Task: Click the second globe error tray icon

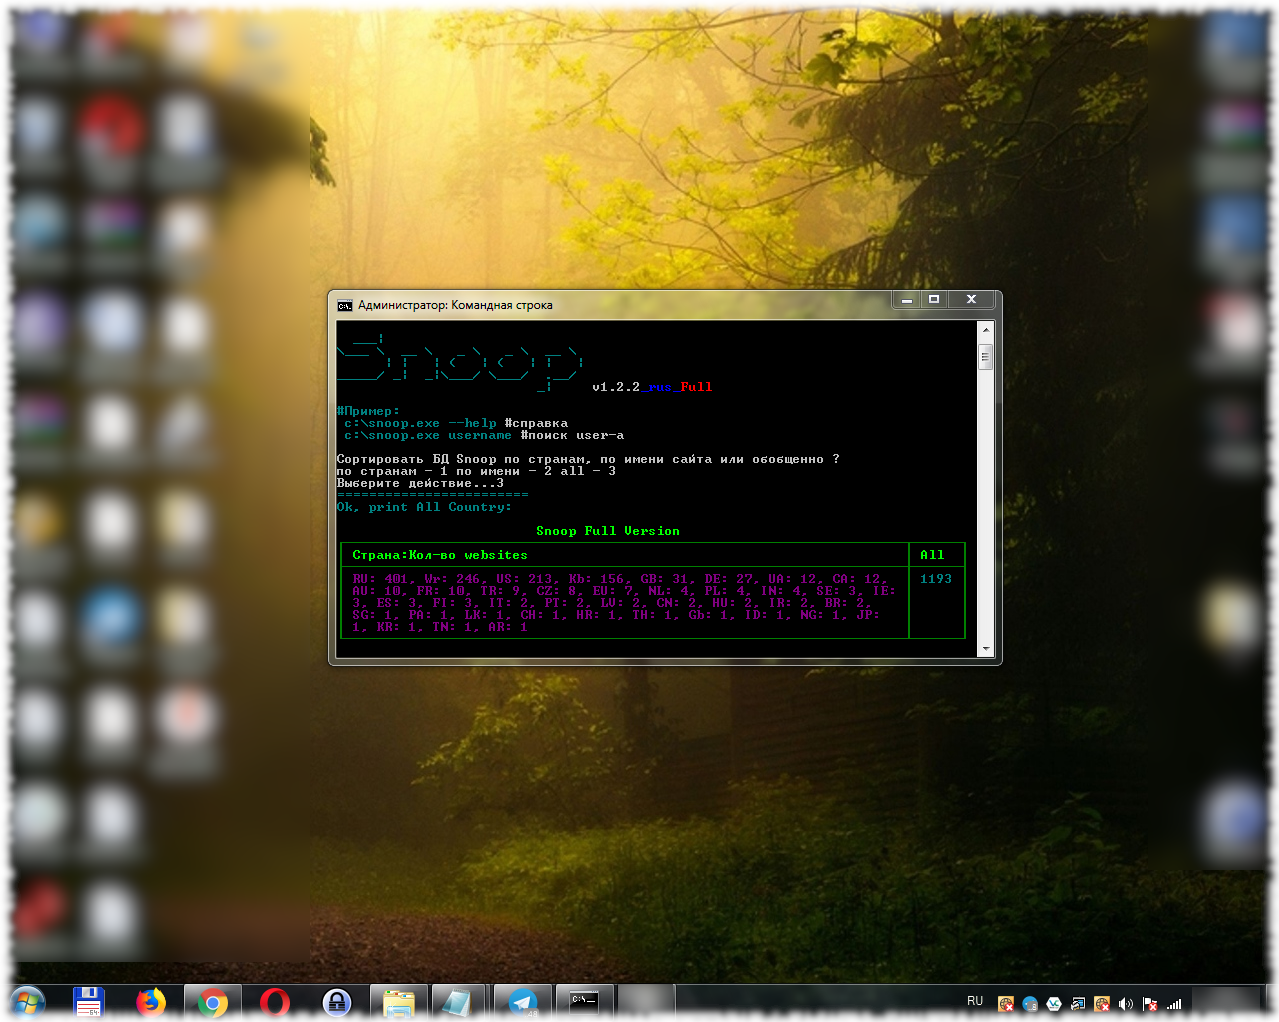Action: (1101, 1003)
